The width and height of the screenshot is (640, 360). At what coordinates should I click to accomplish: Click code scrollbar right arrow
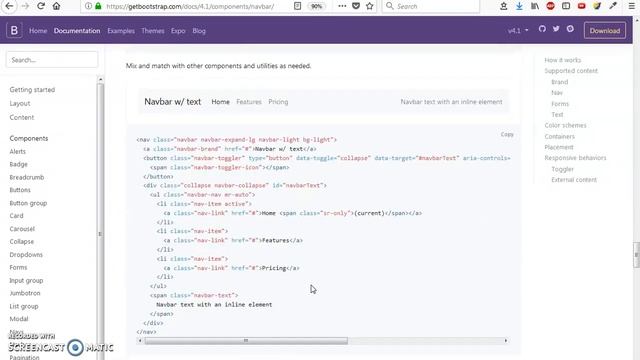[506, 340]
